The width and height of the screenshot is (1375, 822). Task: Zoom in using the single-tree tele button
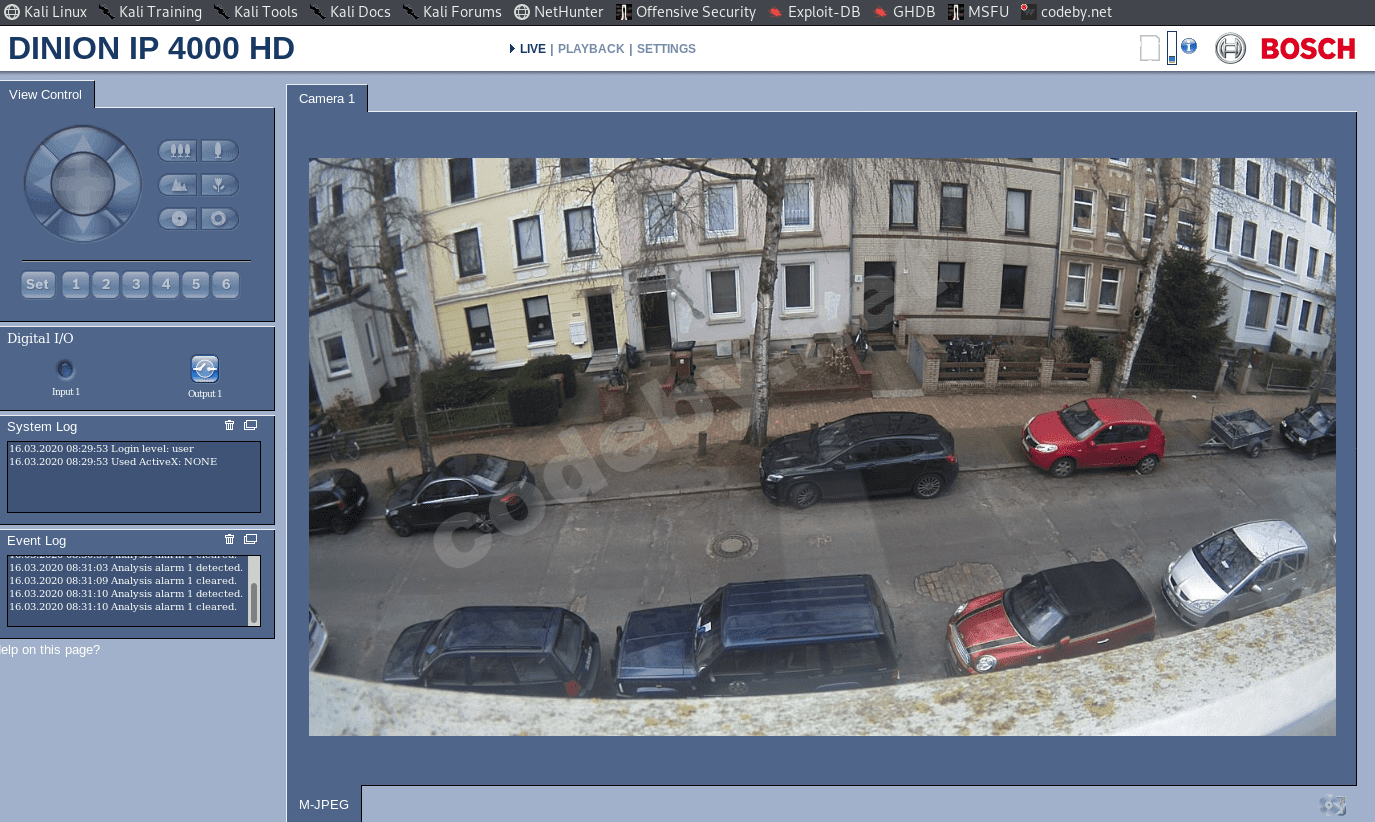click(x=219, y=151)
